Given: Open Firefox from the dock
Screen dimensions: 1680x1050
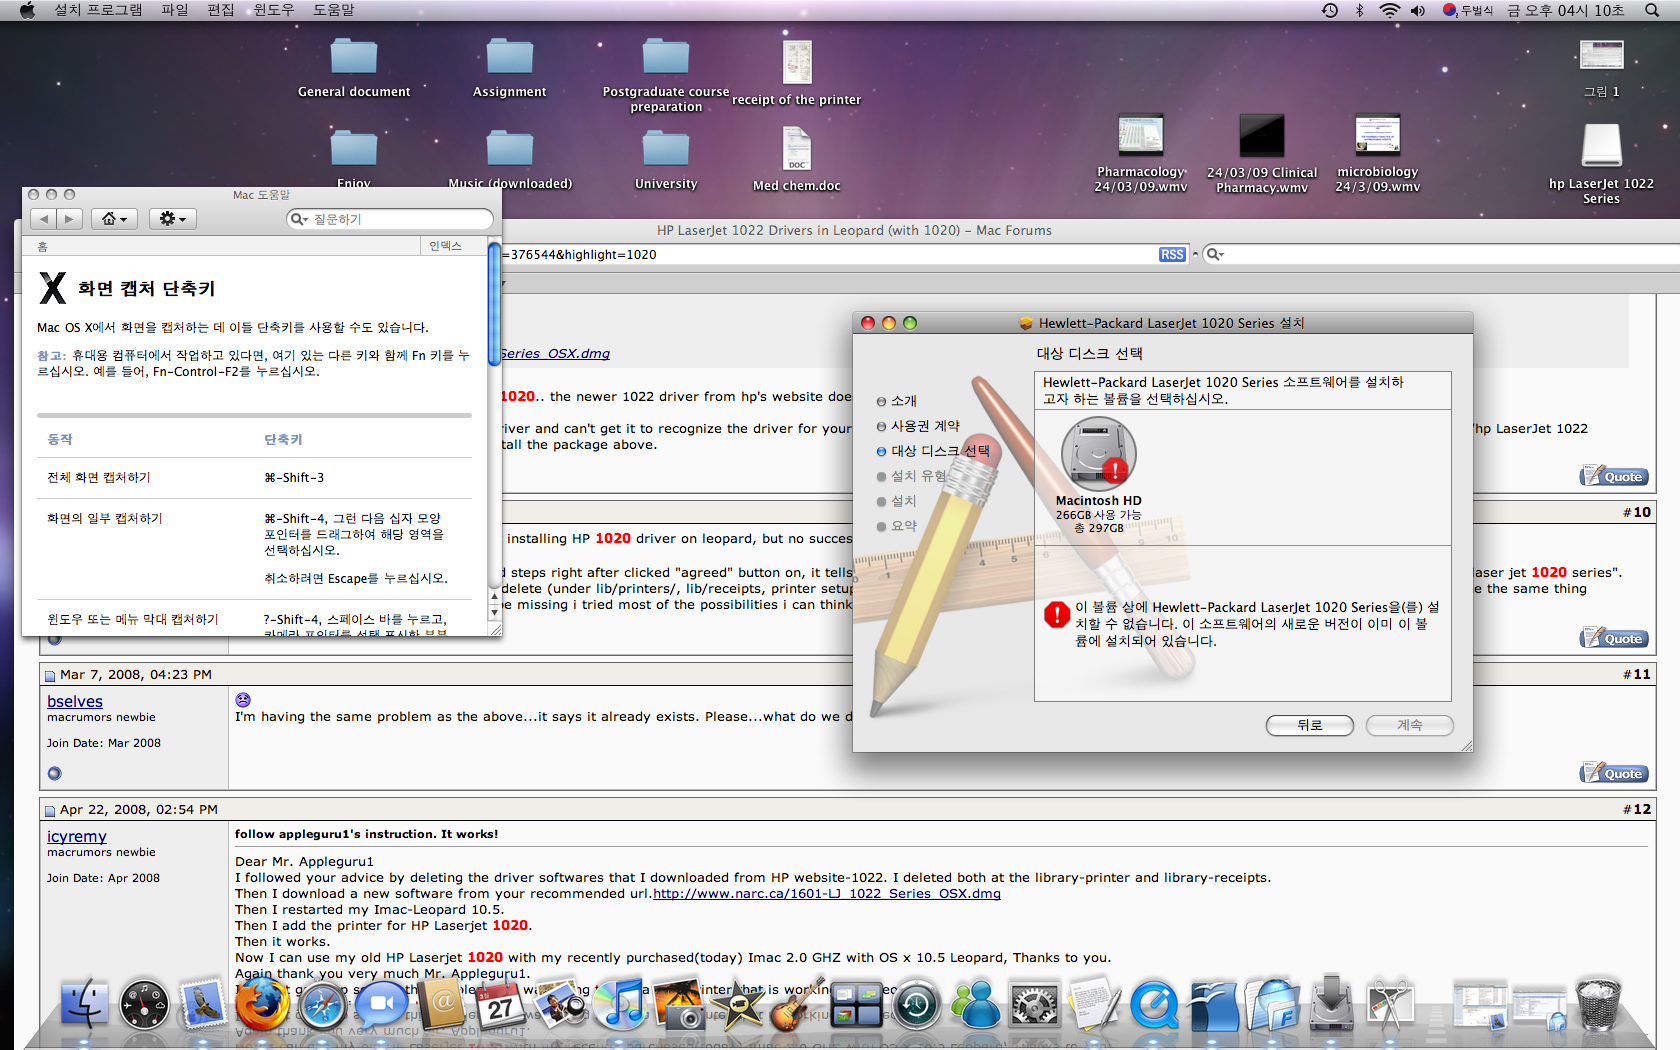Looking at the screenshot, I should pyautogui.click(x=262, y=1004).
